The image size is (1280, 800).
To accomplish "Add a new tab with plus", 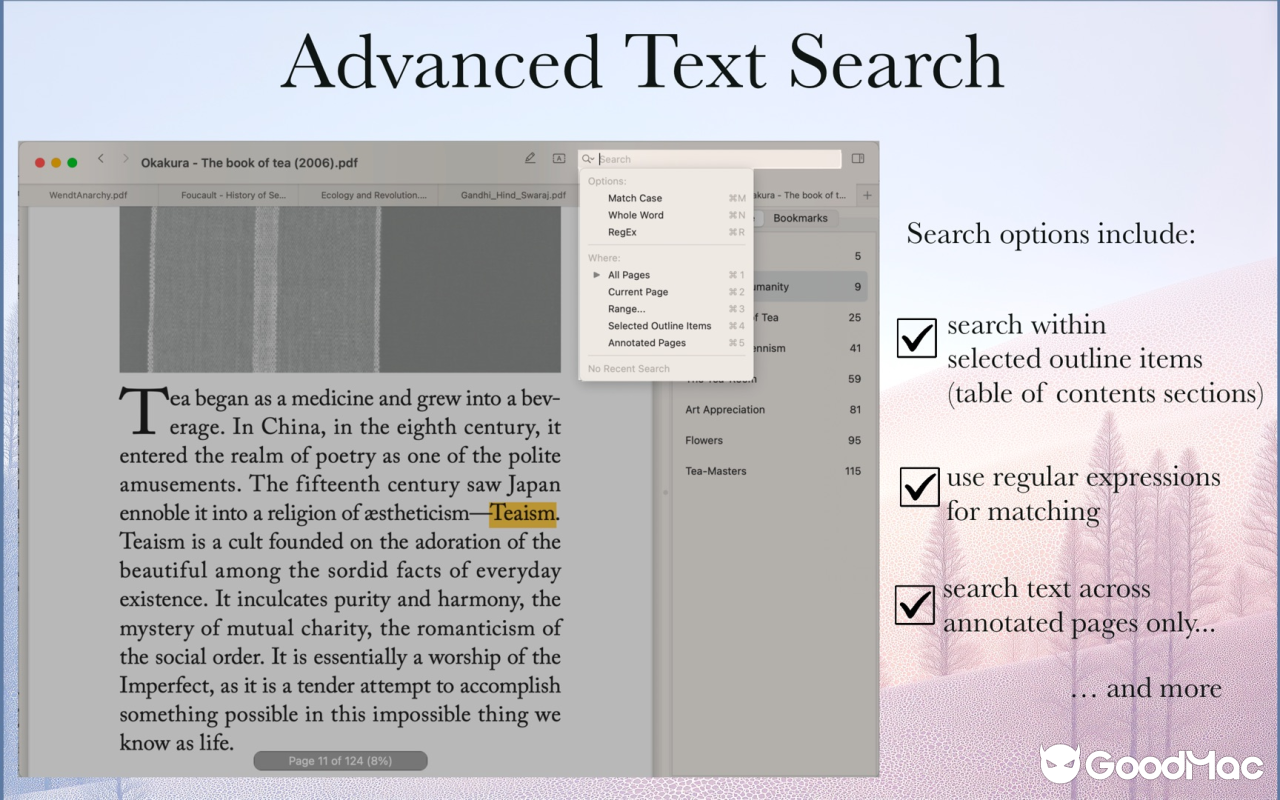I will 867,195.
